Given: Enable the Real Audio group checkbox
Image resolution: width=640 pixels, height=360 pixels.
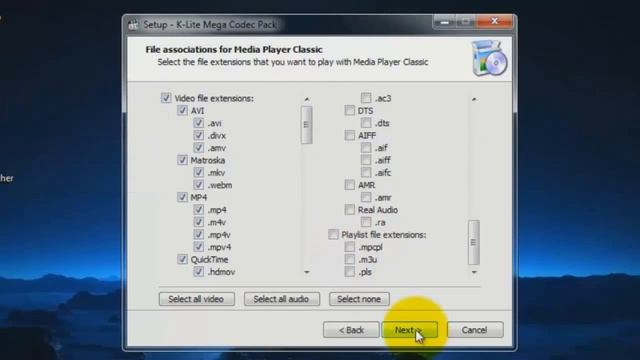Looking at the screenshot, I should click(x=349, y=210).
